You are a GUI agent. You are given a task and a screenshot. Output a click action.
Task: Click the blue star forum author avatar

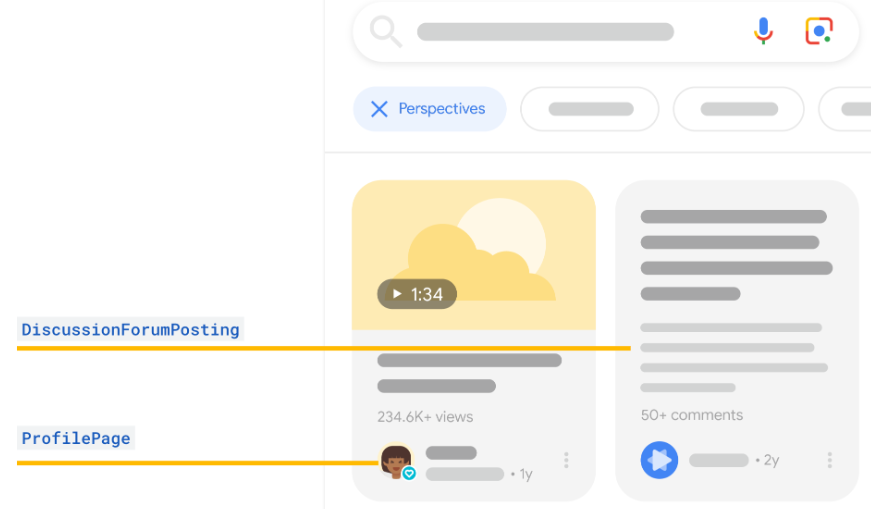659,460
